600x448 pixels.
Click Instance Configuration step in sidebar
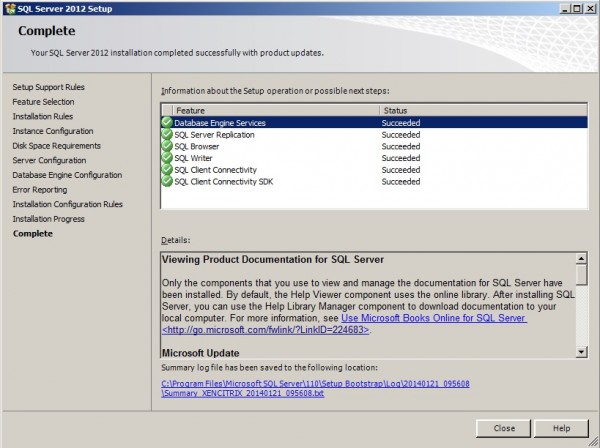point(53,131)
